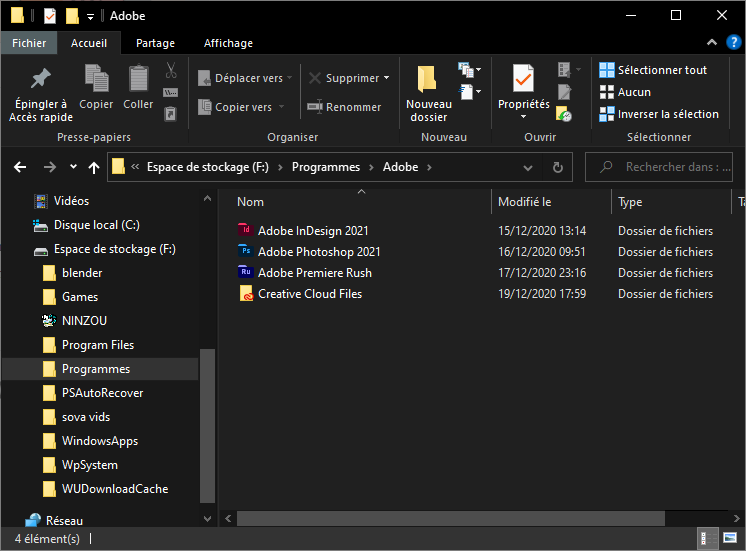746x551 pixels.
Task: Click Inverser la sélection
Action: pos(658,114)
